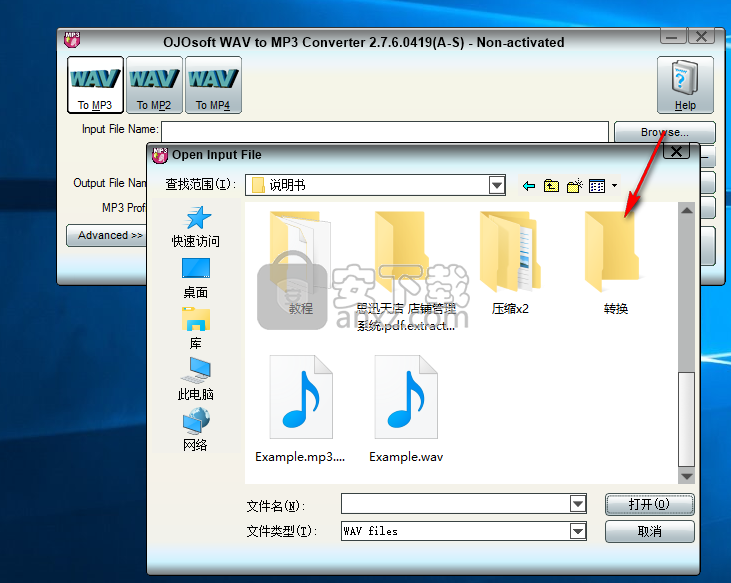Go up one folder level
Image resolution: width=731 pixels, height=583 pixels.
551,186
